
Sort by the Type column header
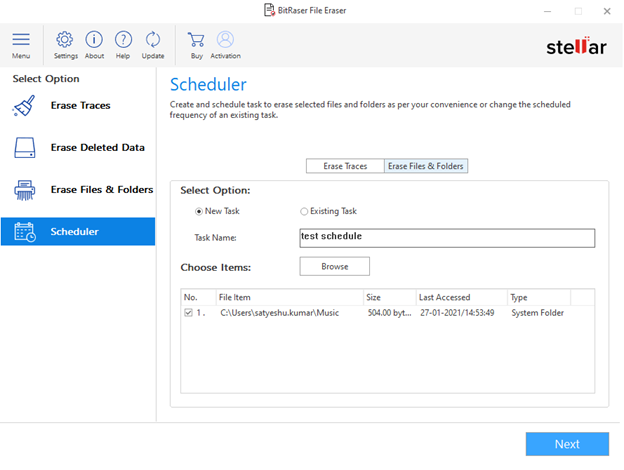539,297
